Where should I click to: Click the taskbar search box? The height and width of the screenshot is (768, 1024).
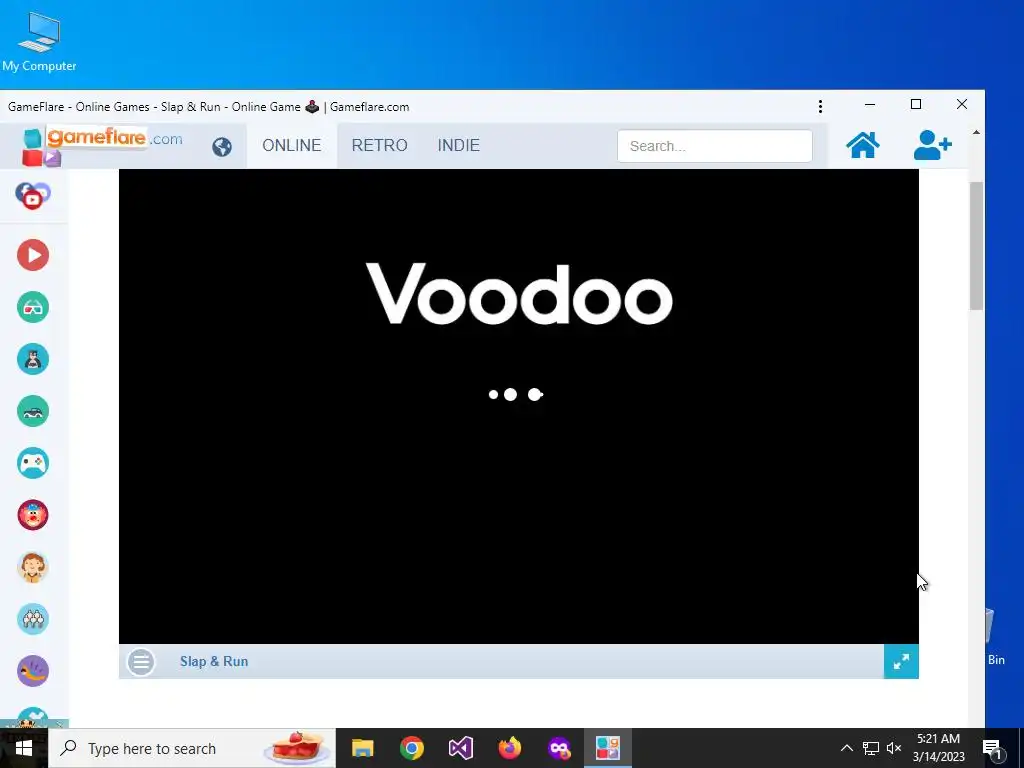pos(192,748)
